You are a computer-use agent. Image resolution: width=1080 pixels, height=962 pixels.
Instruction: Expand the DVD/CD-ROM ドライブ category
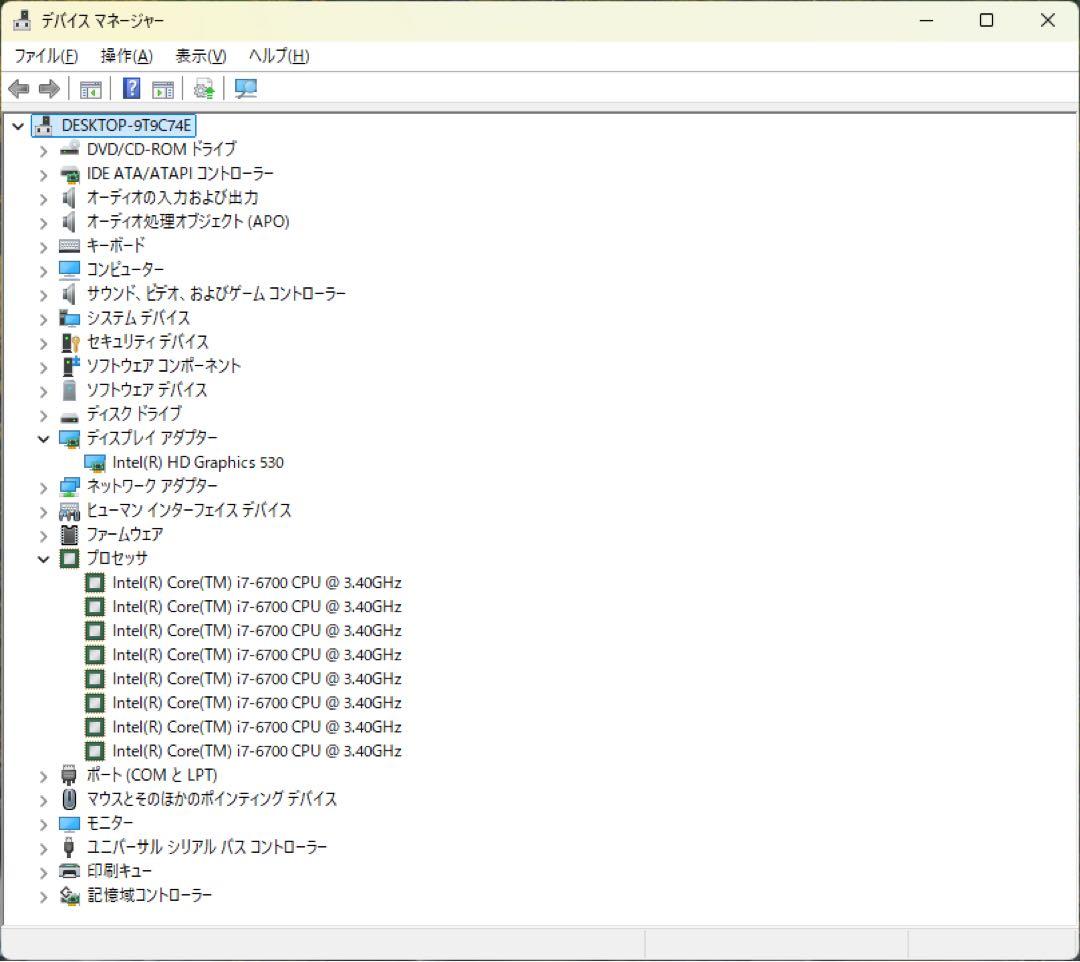[43, 149]
